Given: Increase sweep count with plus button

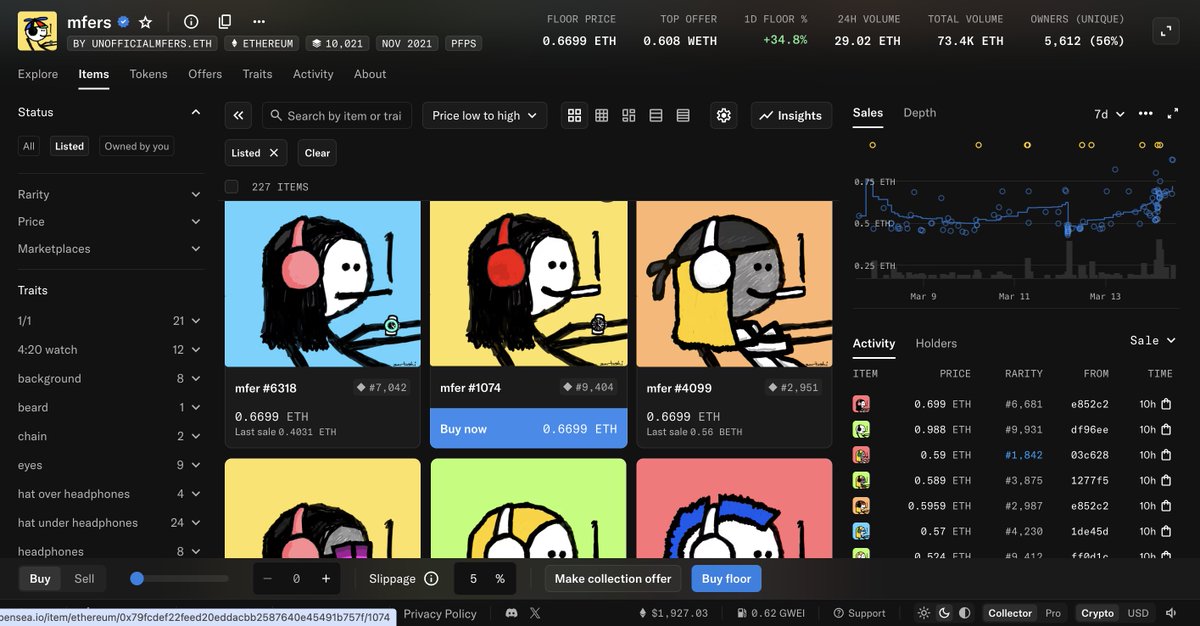Looking at the screenshot, I should coord(326,579).
